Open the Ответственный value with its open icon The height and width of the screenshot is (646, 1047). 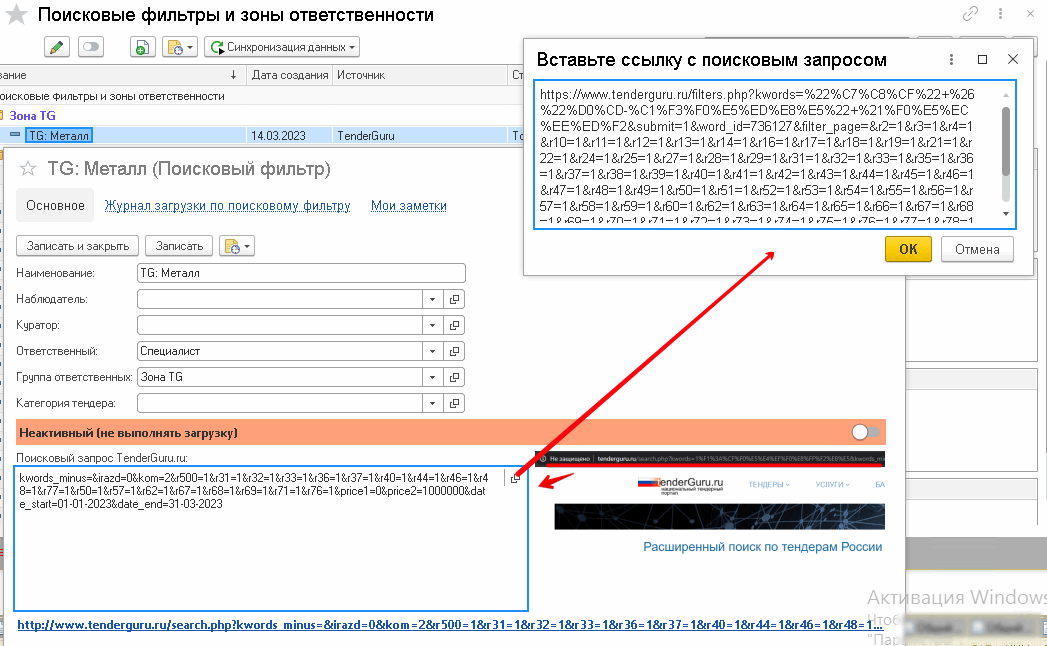coord(454,351)
